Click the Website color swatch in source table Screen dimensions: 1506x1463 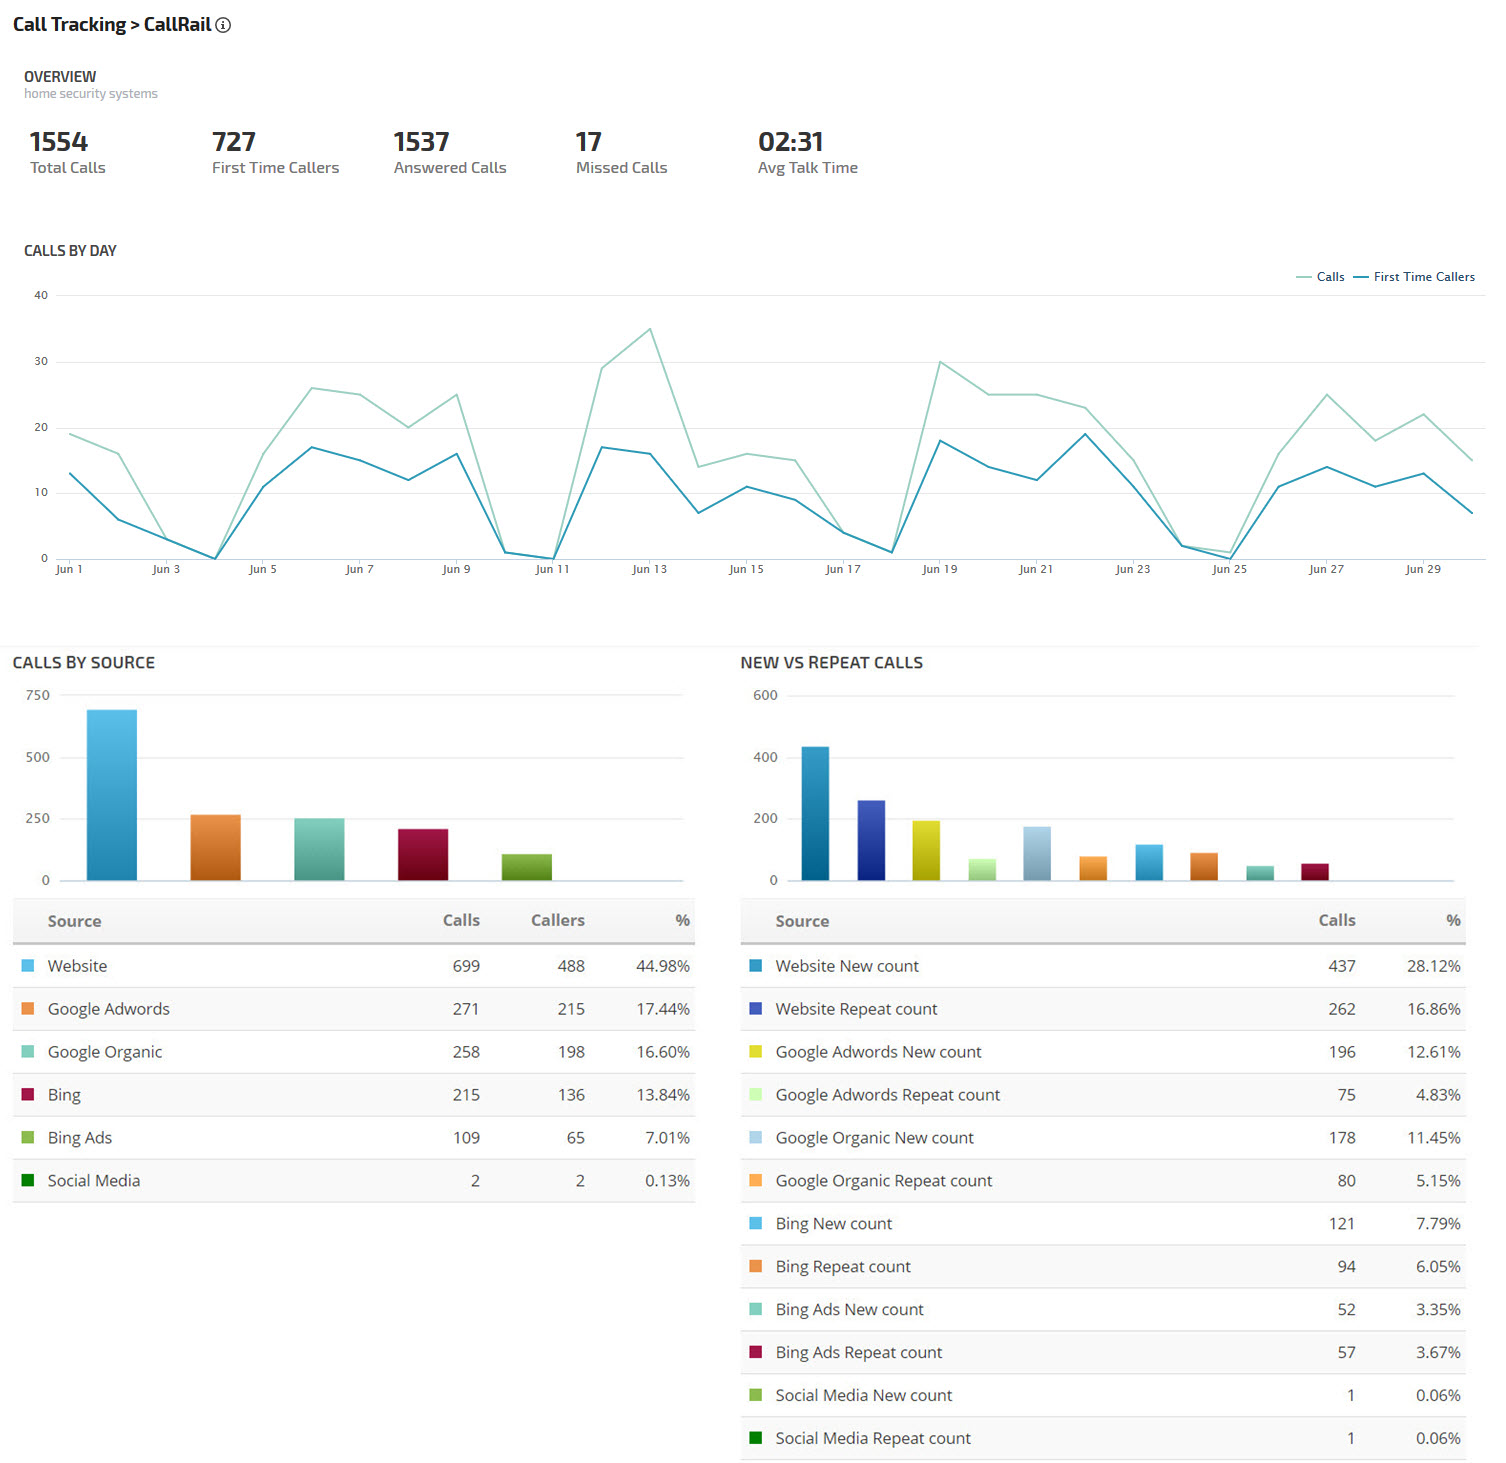28,966
